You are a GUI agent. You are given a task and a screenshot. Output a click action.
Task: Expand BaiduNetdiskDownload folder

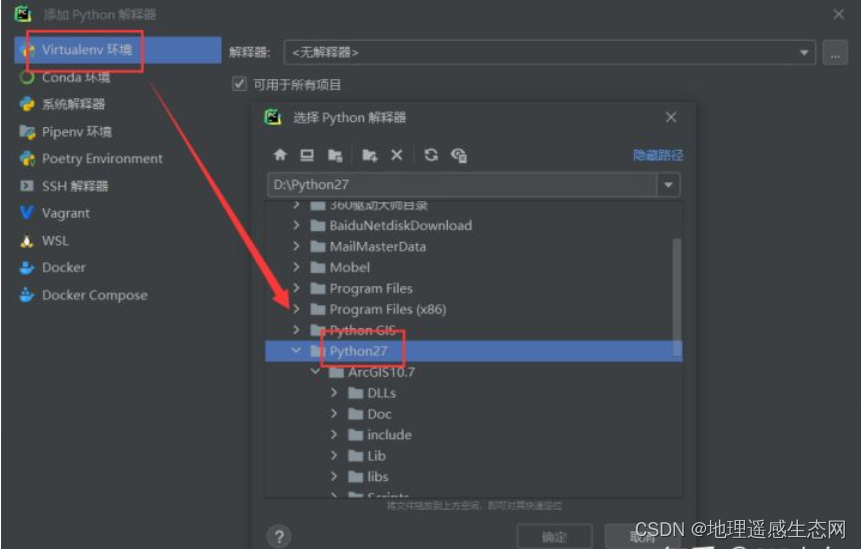tap(297, 225)
